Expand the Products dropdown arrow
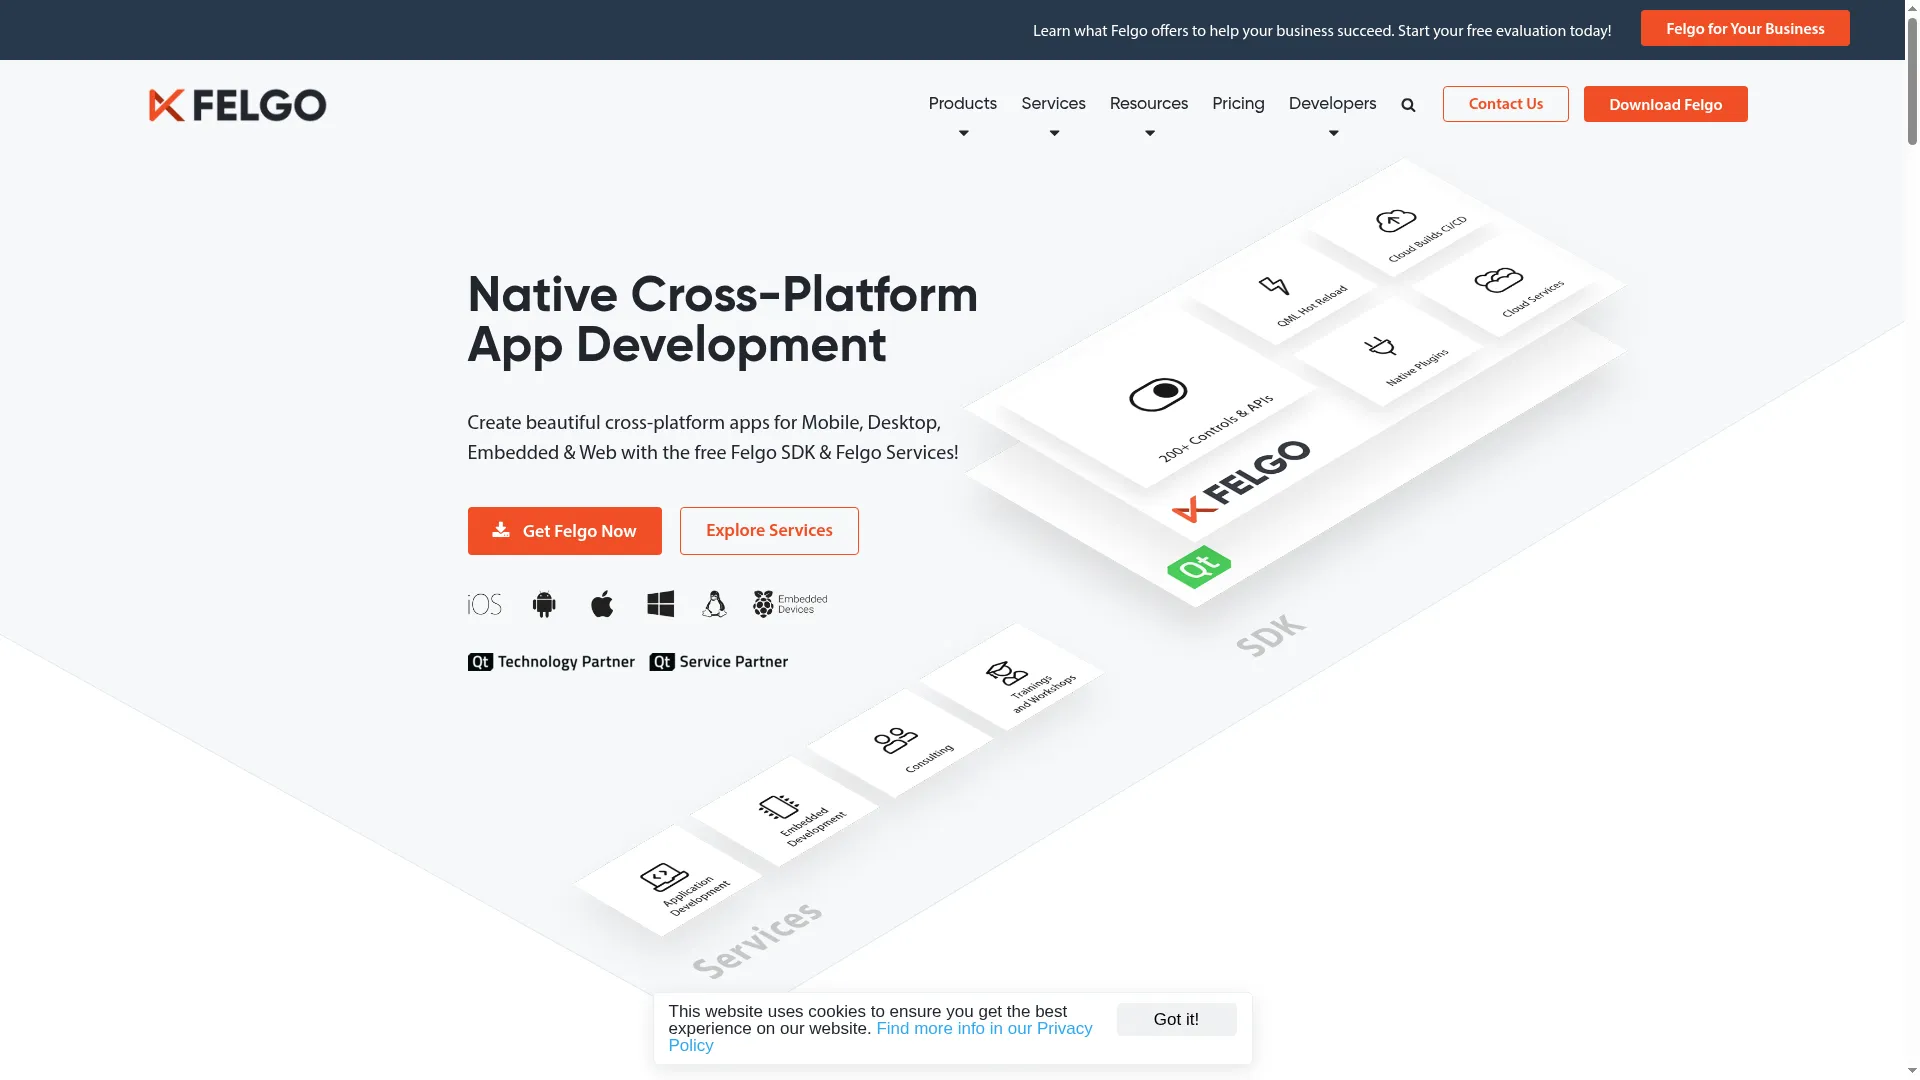The image size is (1920, 1080). [x=964, y=134]
